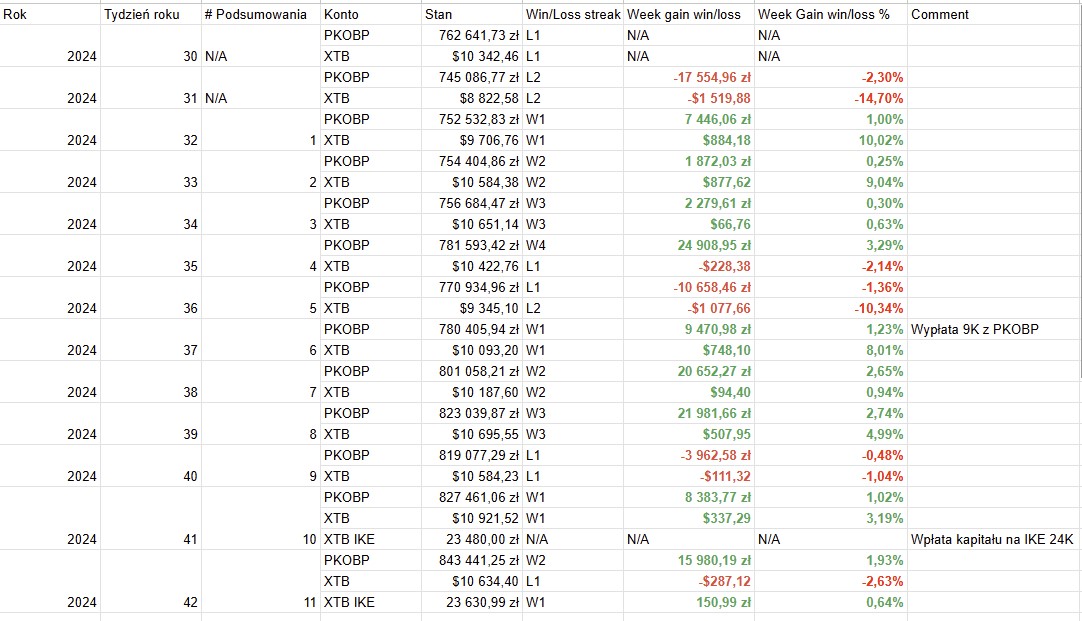This screenshot has height=621, width=1082.
Task: Click the "# Podsumowania" column header
Action: 259,14
